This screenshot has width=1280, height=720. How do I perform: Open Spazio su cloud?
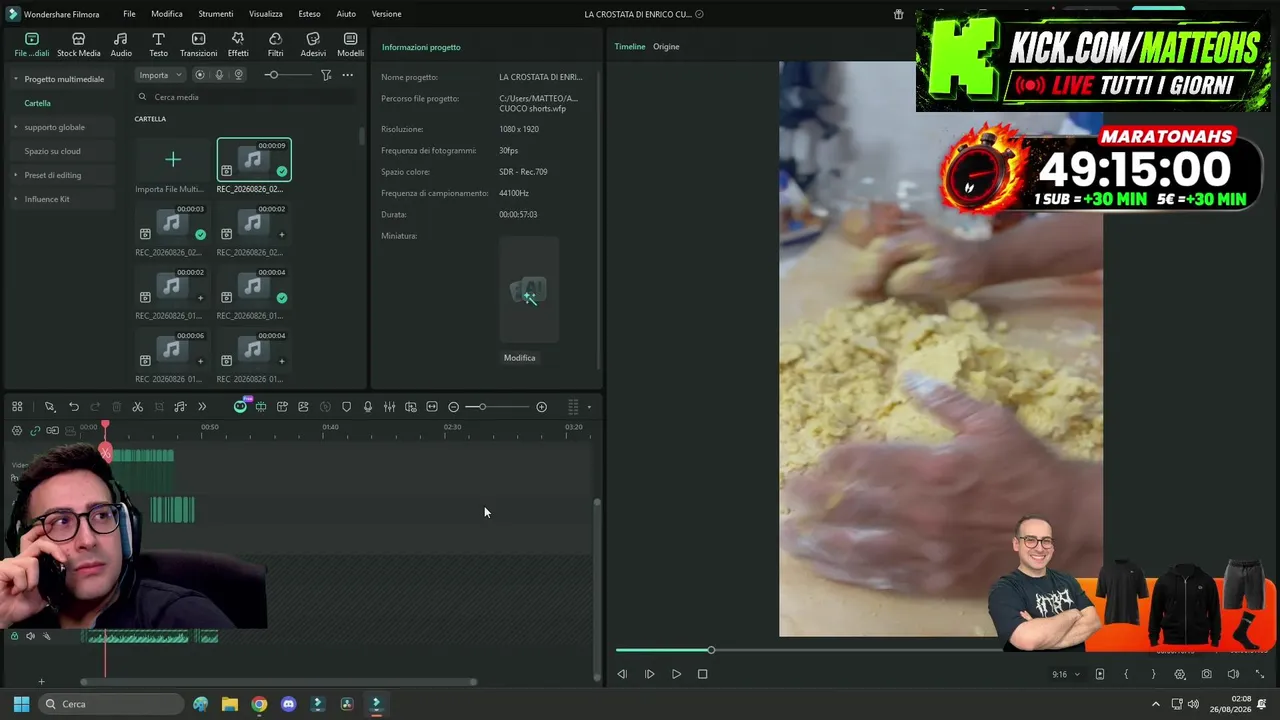click(x=52, y=151)
